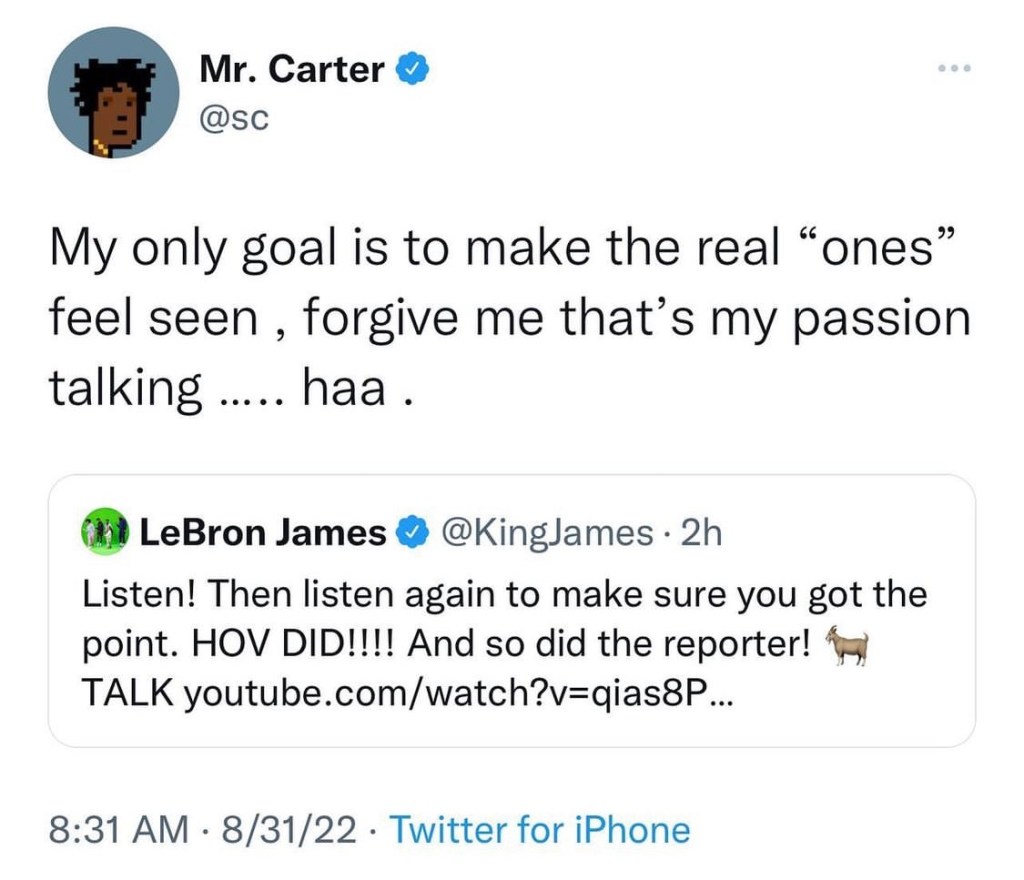Click the verified badge beside Mr. Carter
The width and height of the screenshot is (1024, 880).
(x=414, y=70)
